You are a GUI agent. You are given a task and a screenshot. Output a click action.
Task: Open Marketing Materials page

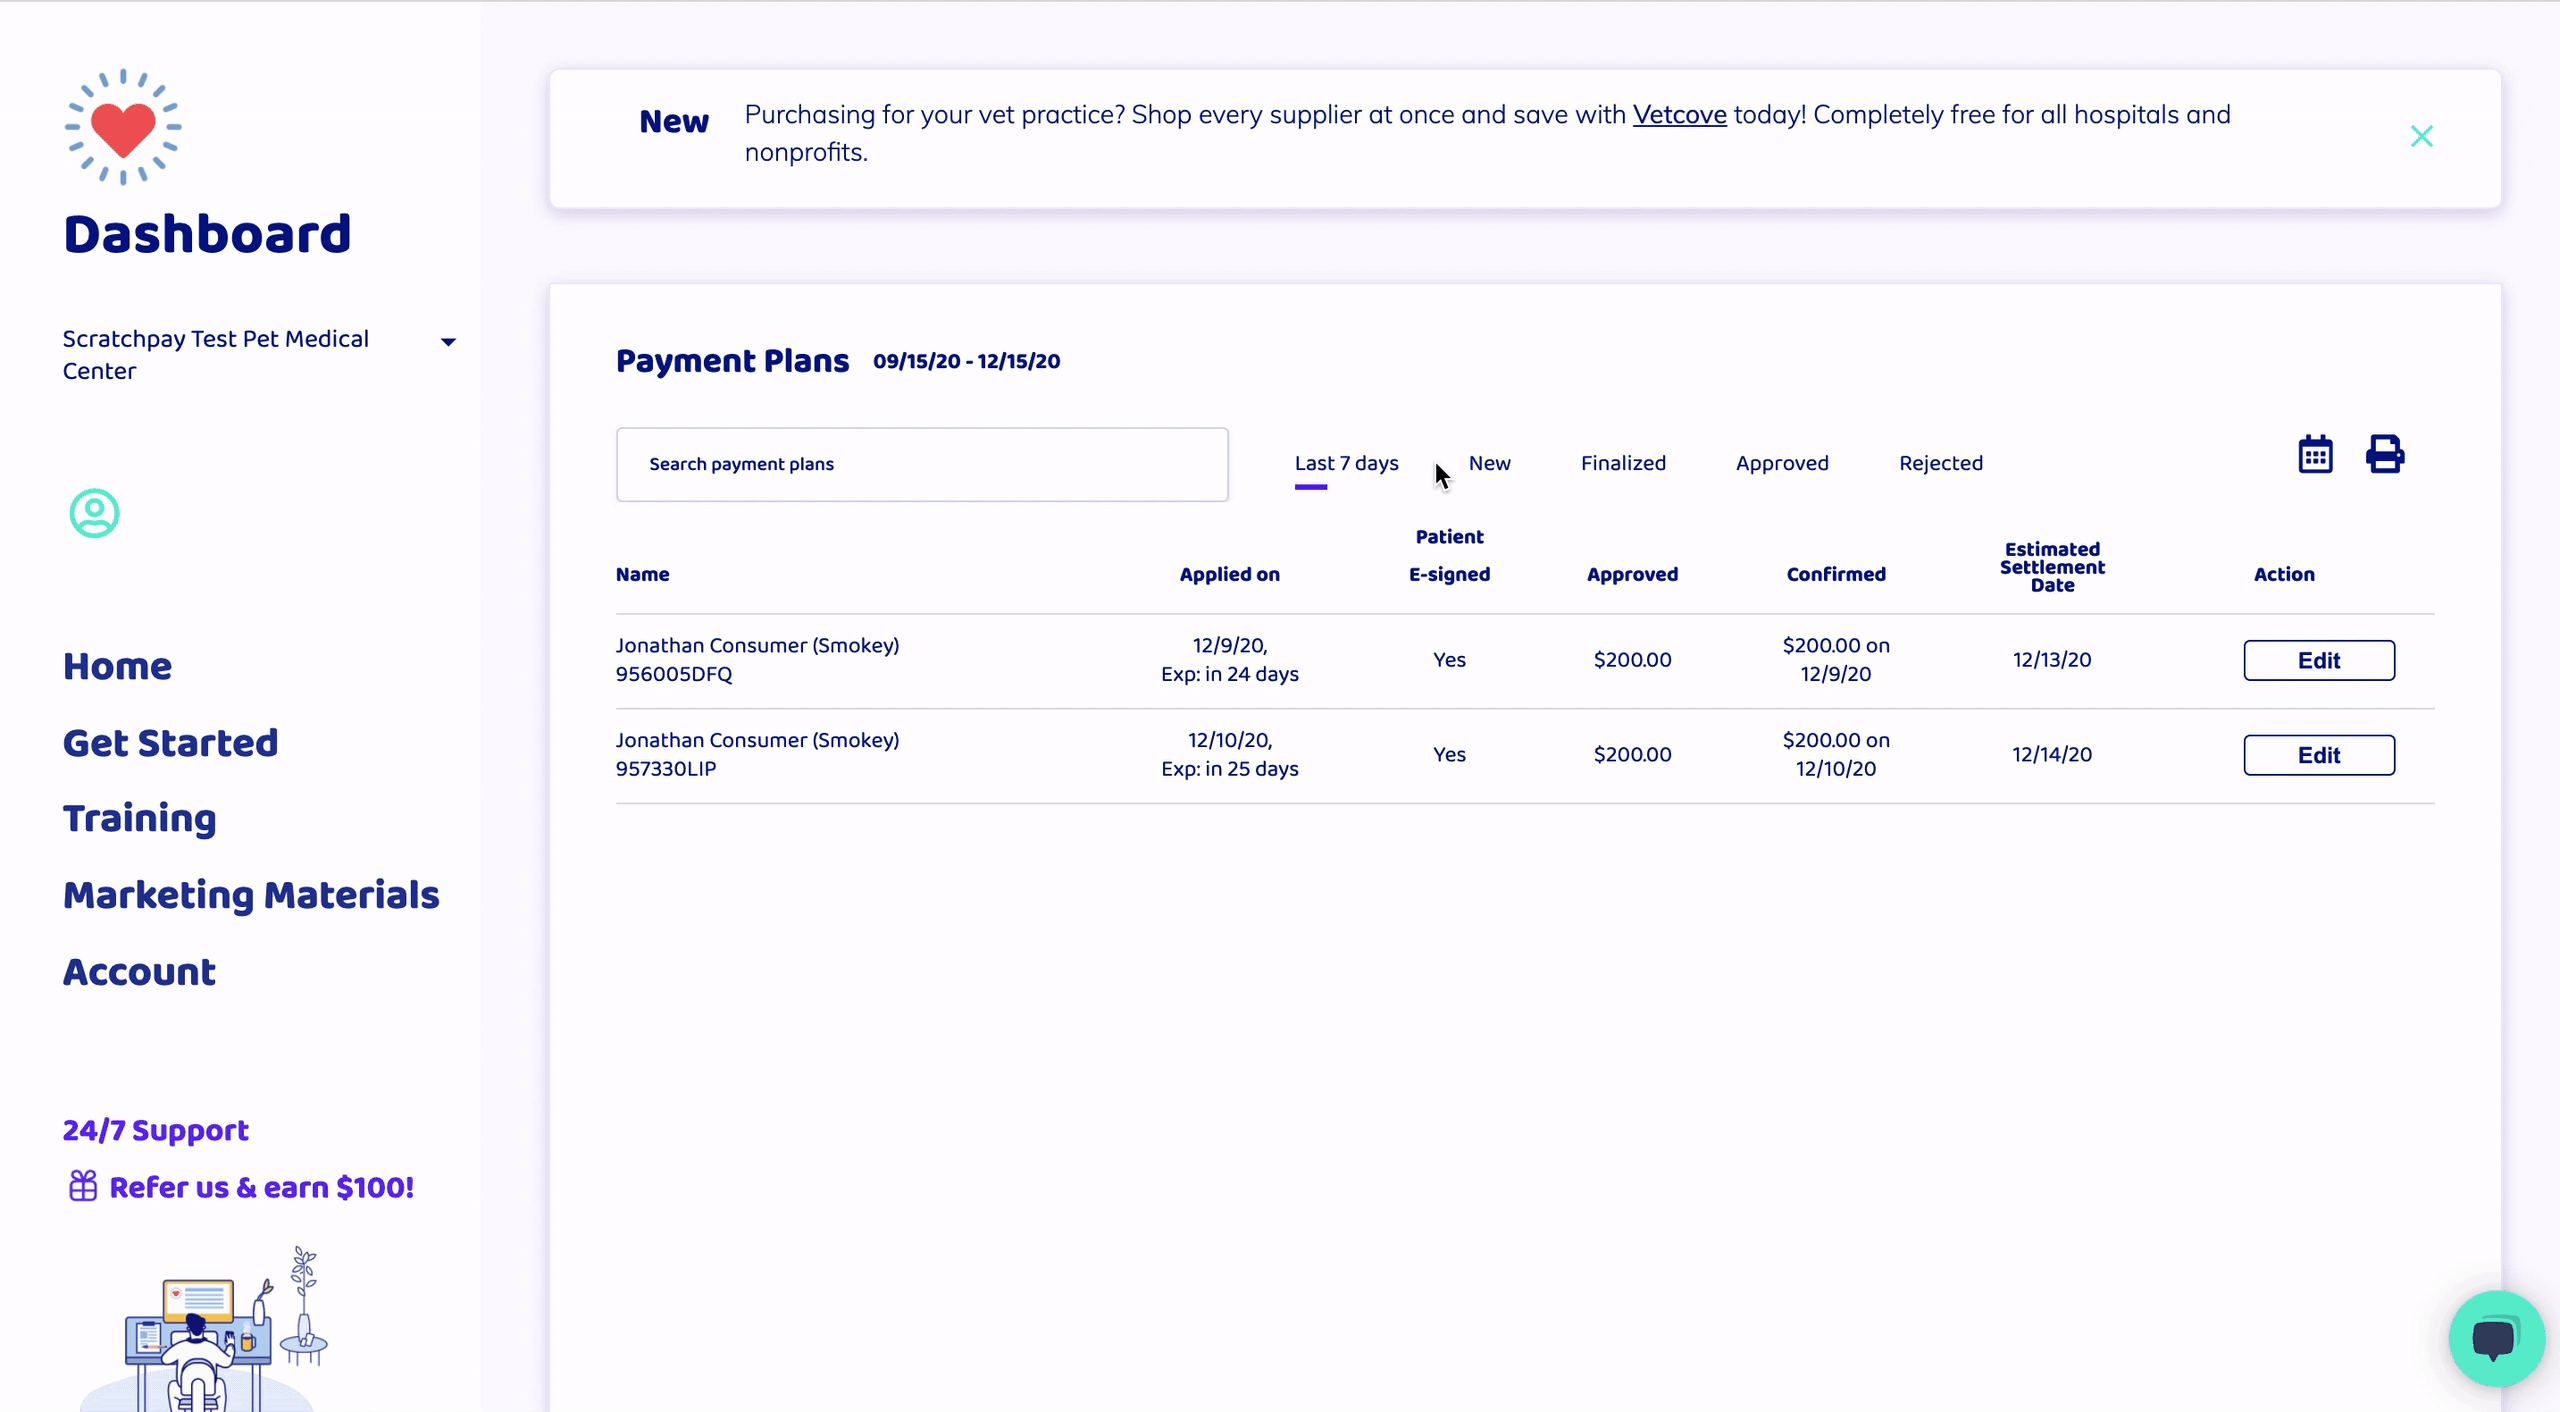coord(251,895)
